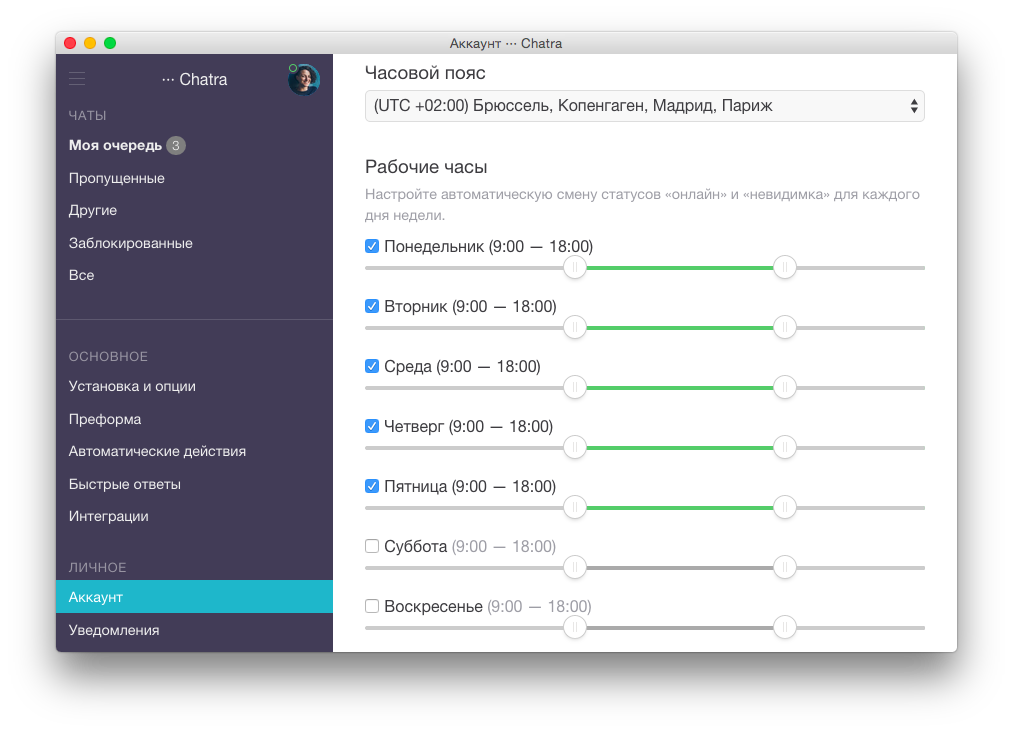Click the Вторник start time slider handle

click(x=575, y=328)
